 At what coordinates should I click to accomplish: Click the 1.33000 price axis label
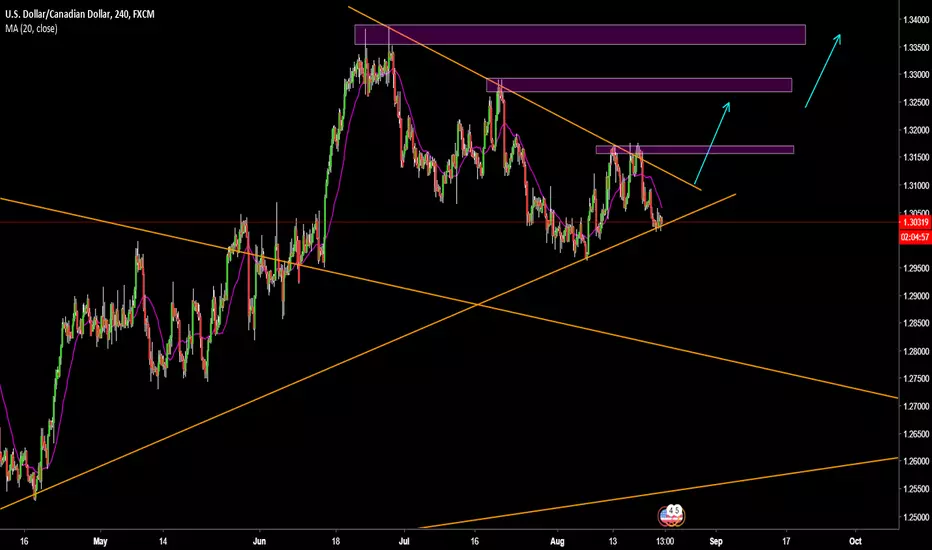pyautogui.click(x=915, y=75)
